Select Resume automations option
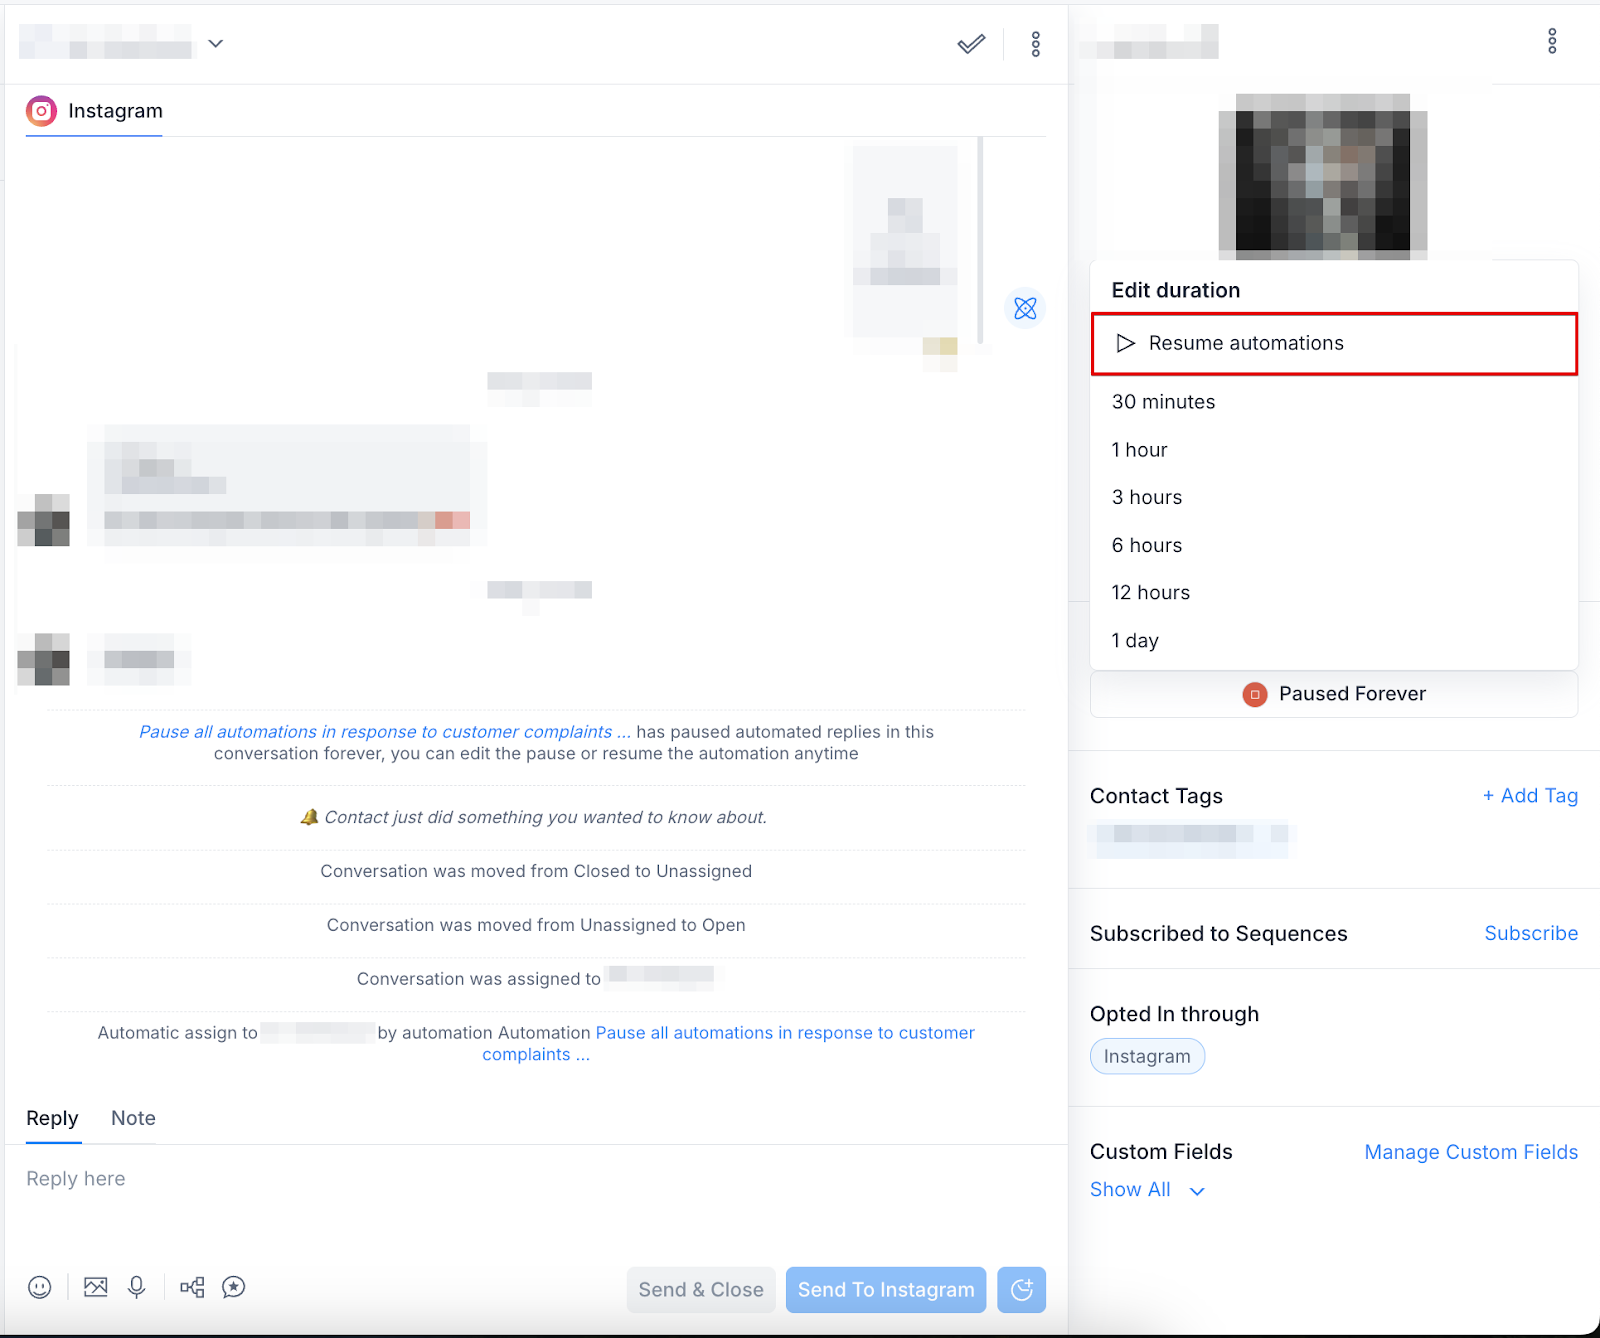 (1334, 344)
